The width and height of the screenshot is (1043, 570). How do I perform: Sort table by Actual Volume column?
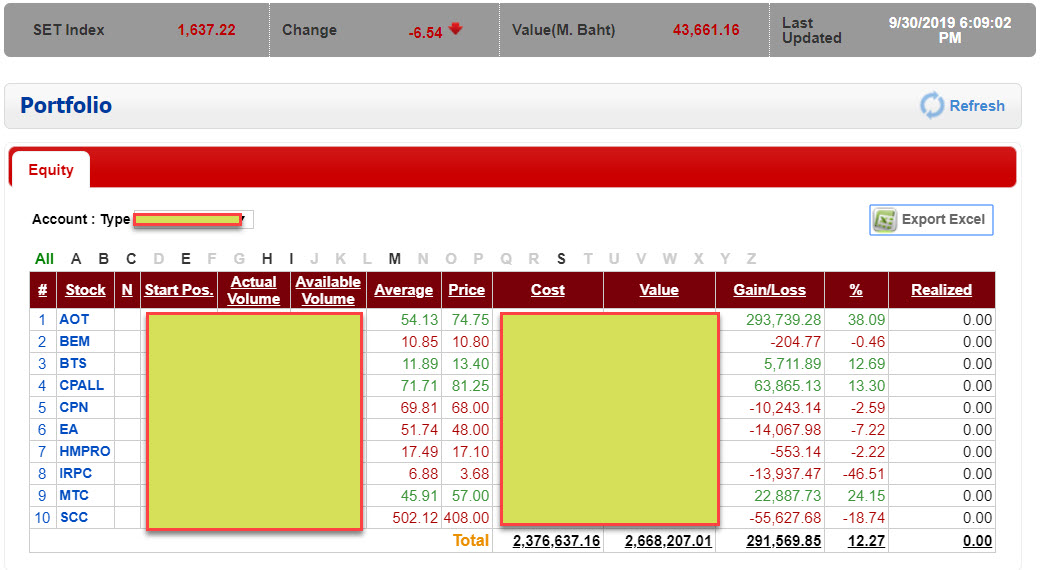pos(253,291)
